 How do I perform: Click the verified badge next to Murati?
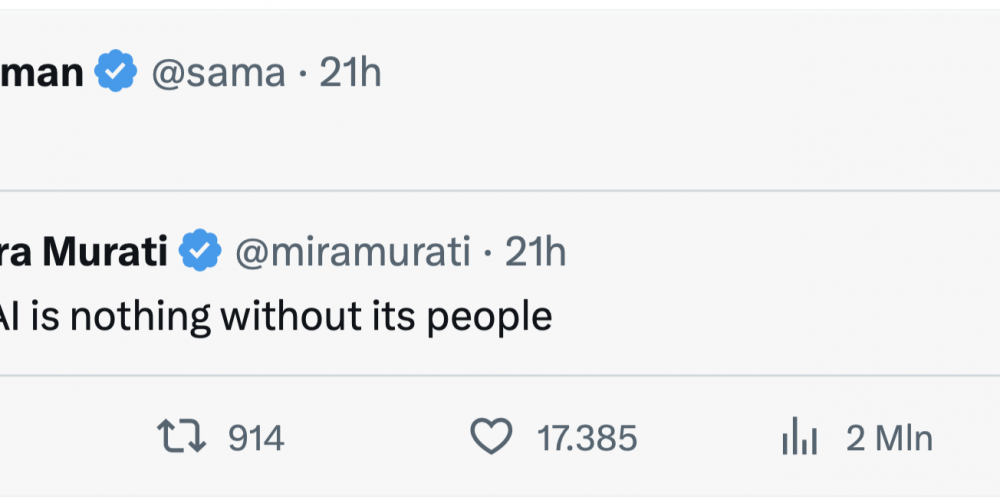coord(200,250)
